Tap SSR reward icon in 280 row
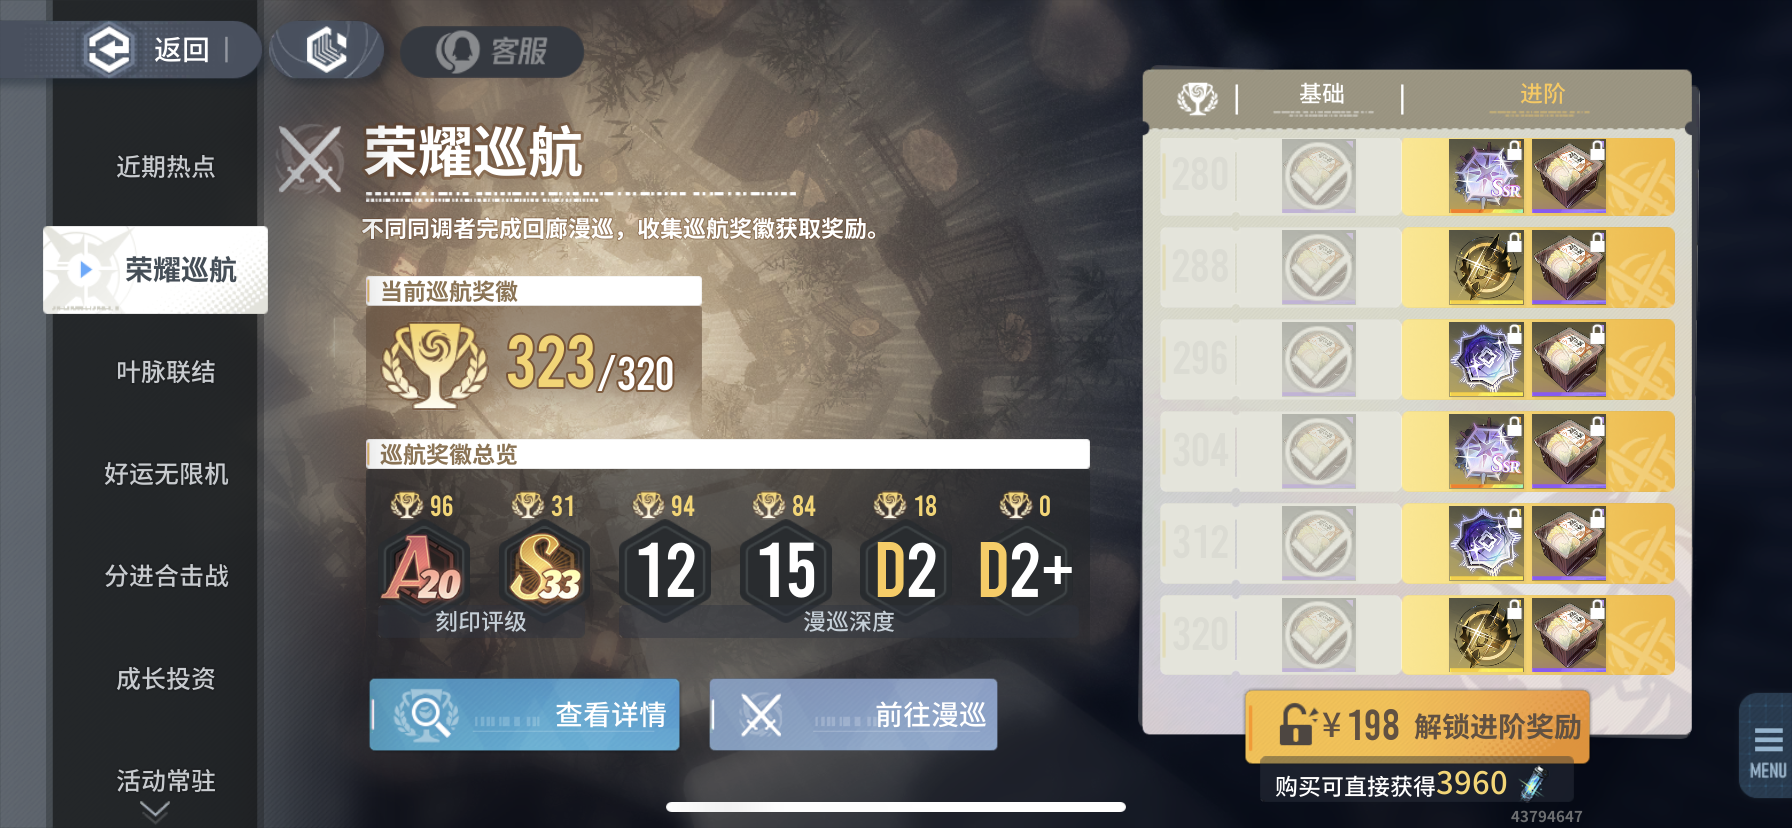Screen dimensions: 1792x828 [1487, 176]
